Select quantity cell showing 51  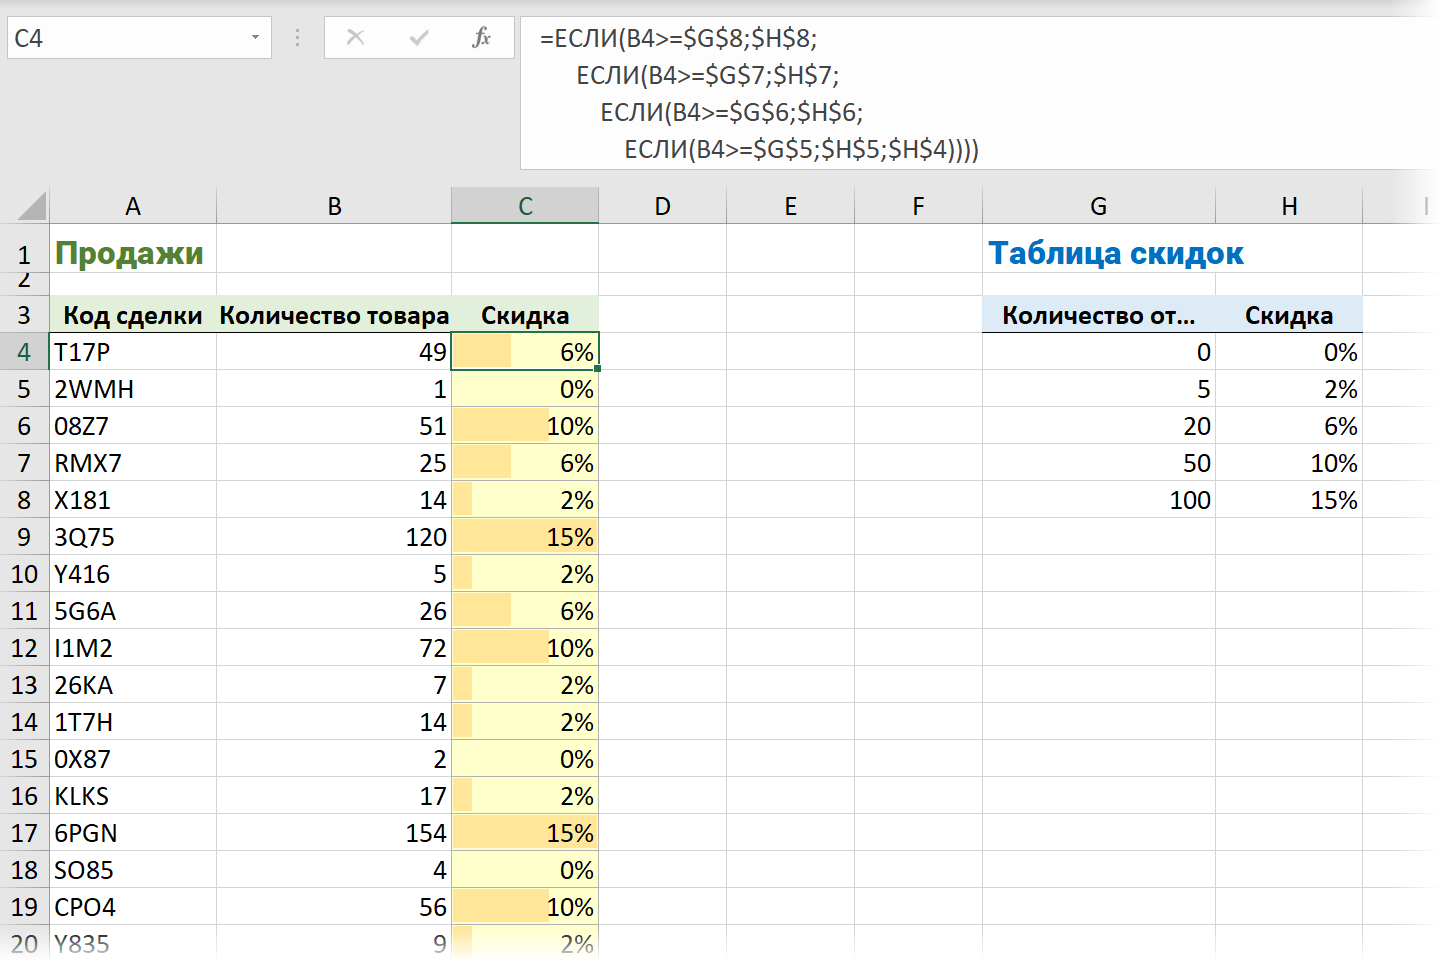(334, 426)
